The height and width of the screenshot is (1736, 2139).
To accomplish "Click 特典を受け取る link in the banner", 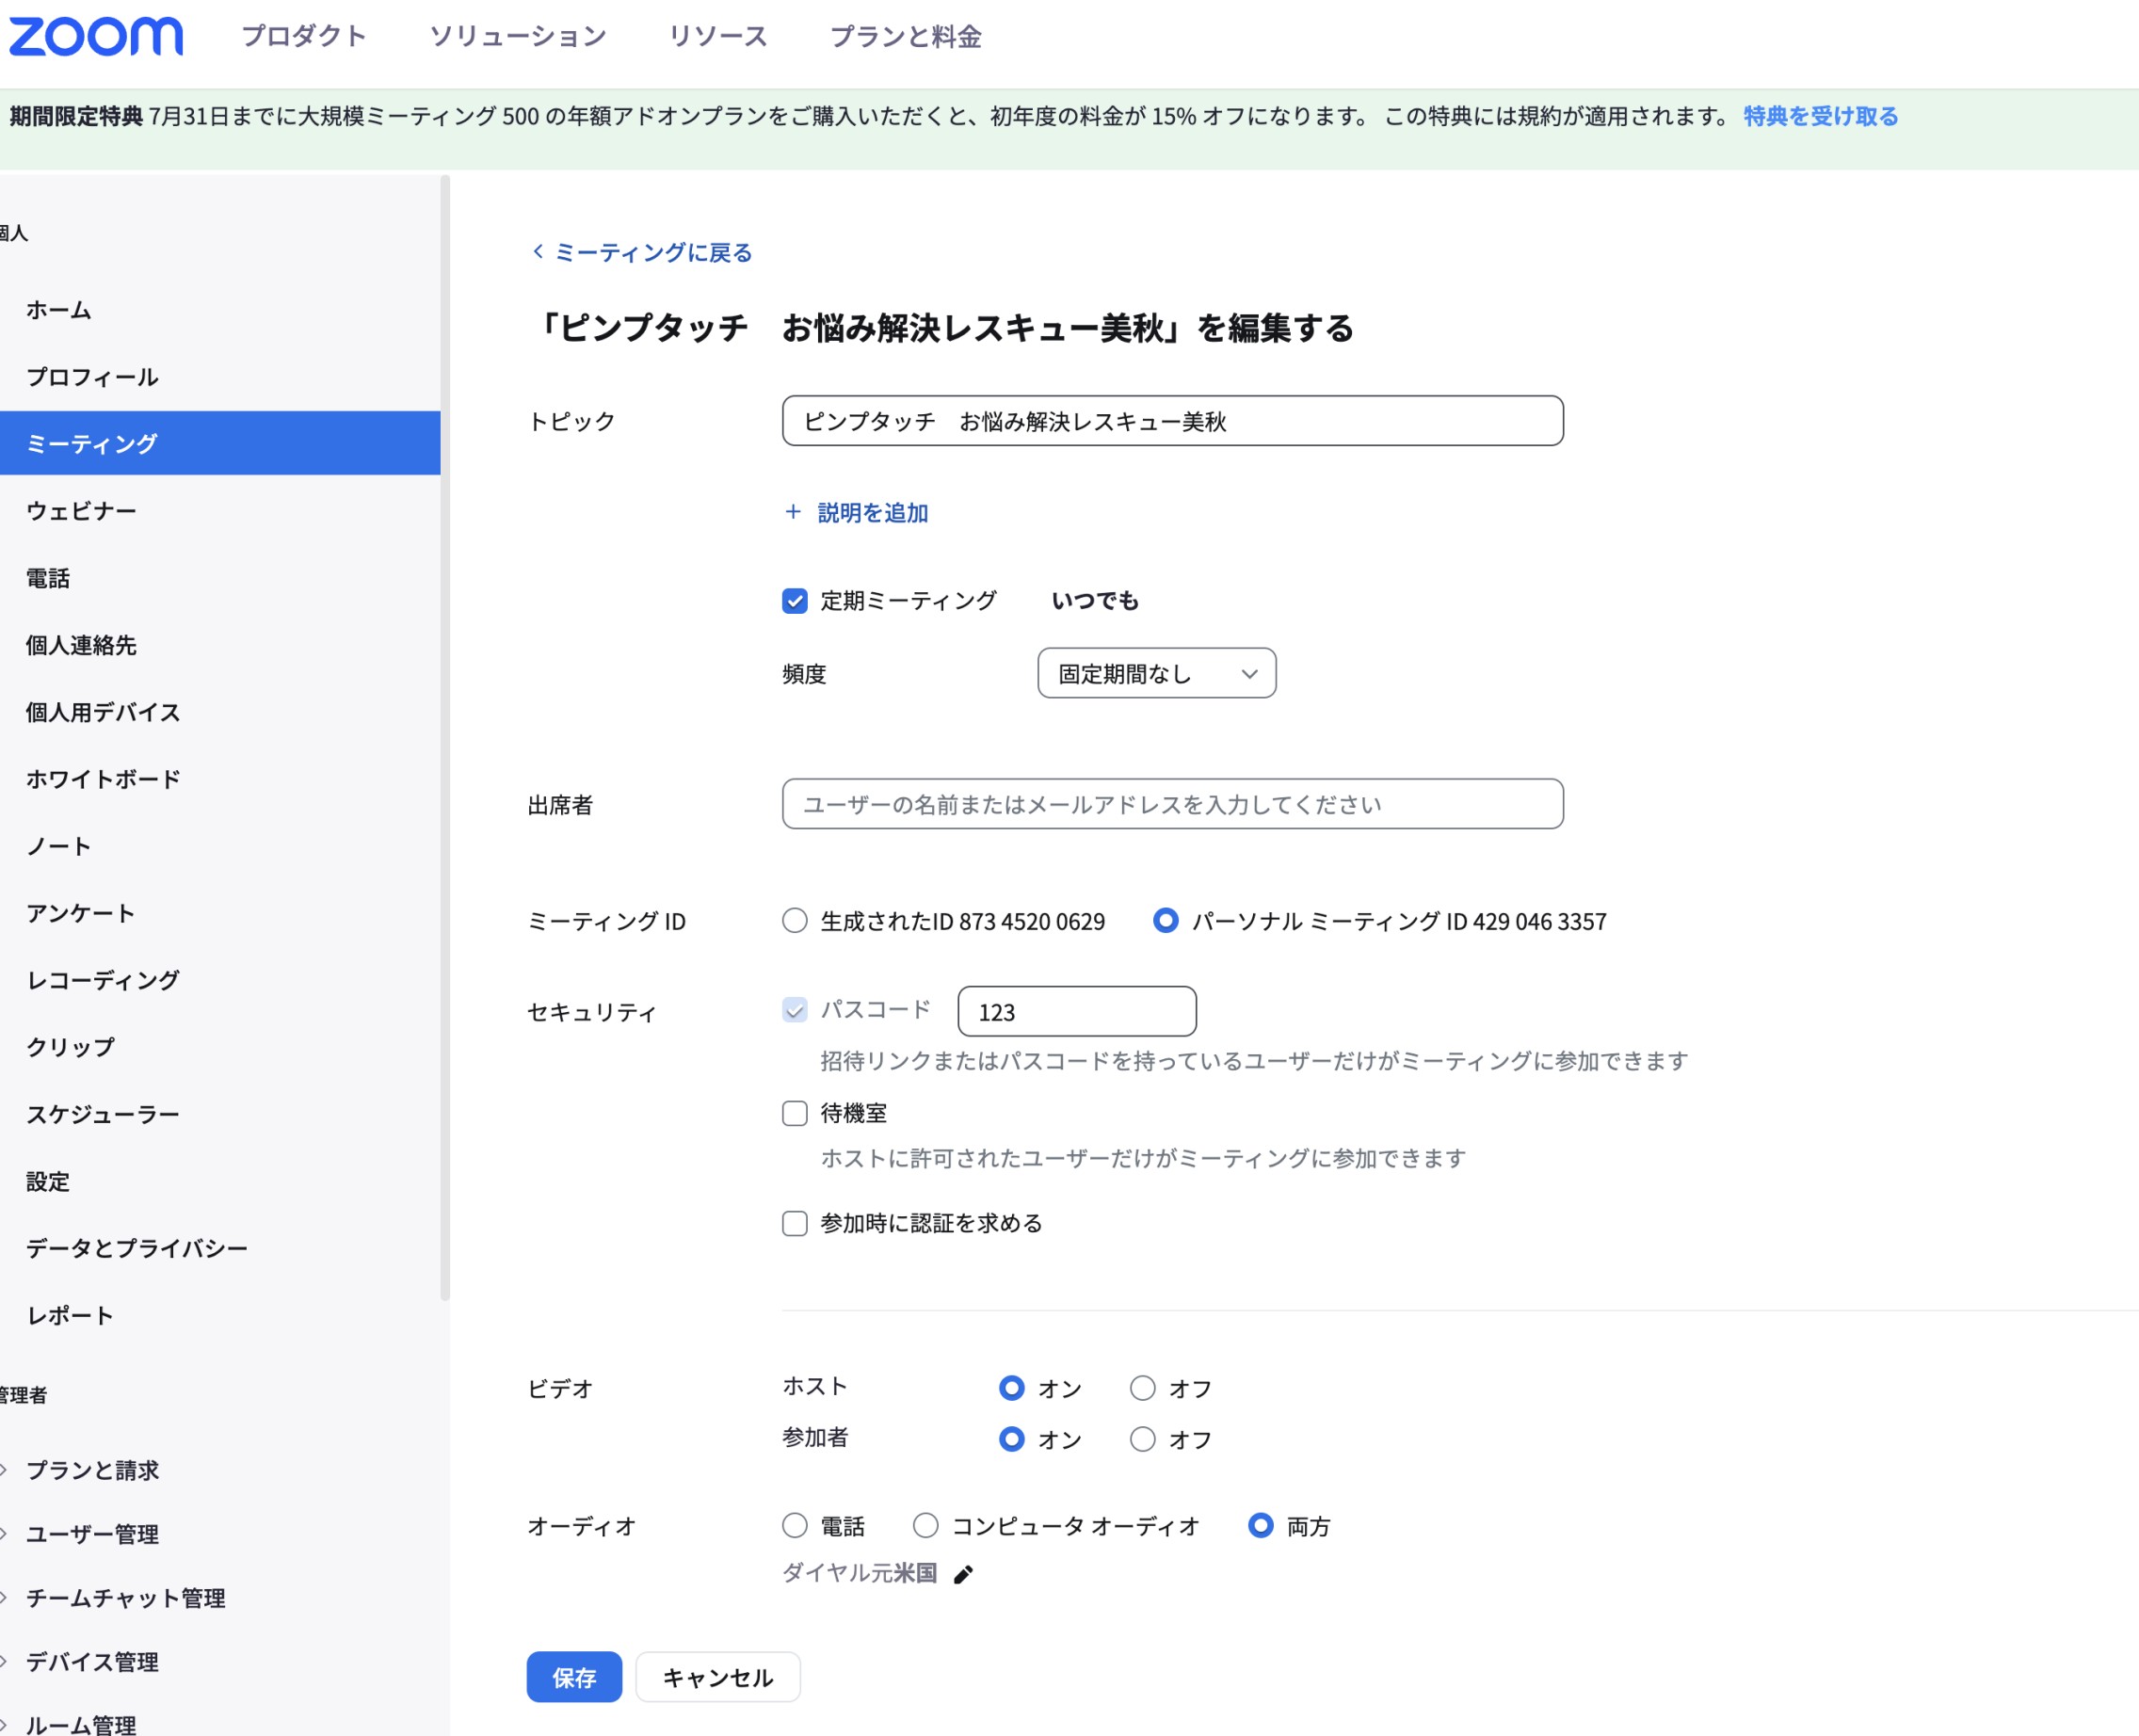I will coord(1820,116).
